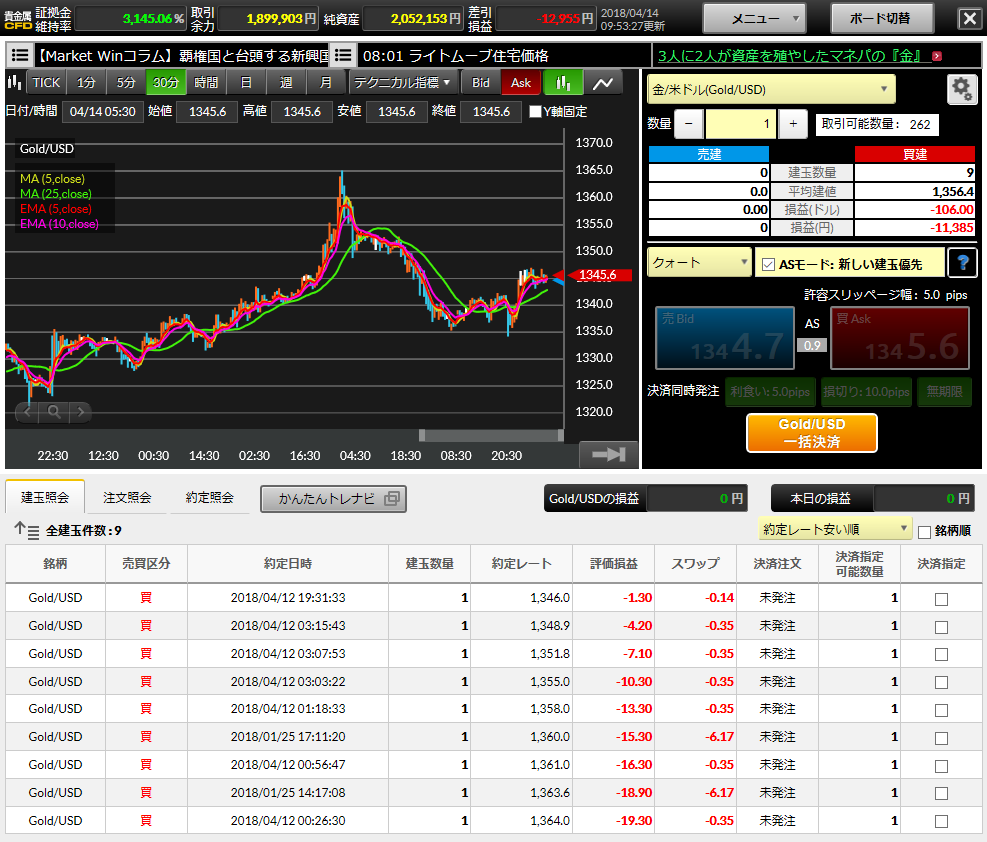Click the red arrow icon after advertisement link
This screenshot has width=987, height=842.
[x=937, y=56]
